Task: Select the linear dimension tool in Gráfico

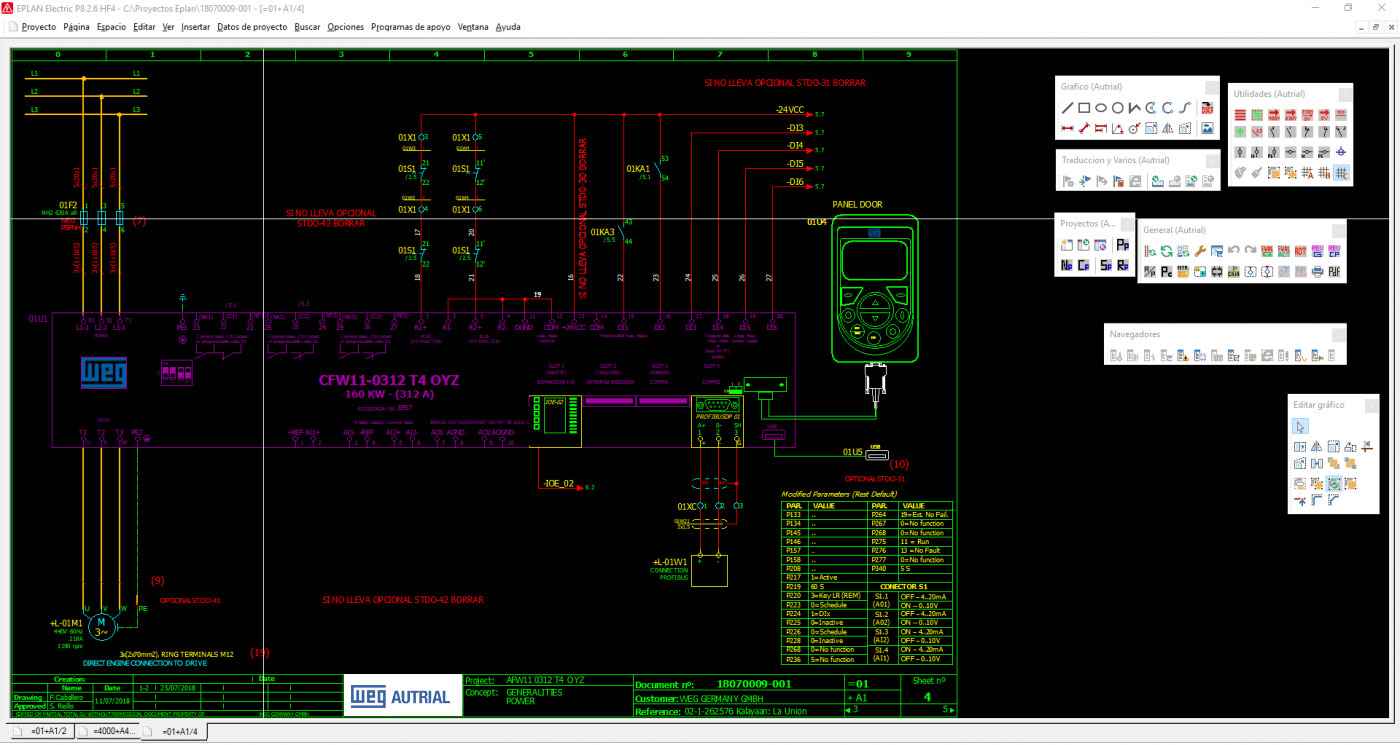Action: click(1068, 128)
